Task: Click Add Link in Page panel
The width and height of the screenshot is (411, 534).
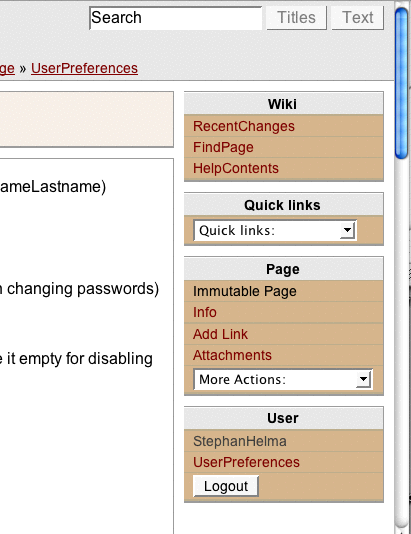Action: [x=220, y=334]
